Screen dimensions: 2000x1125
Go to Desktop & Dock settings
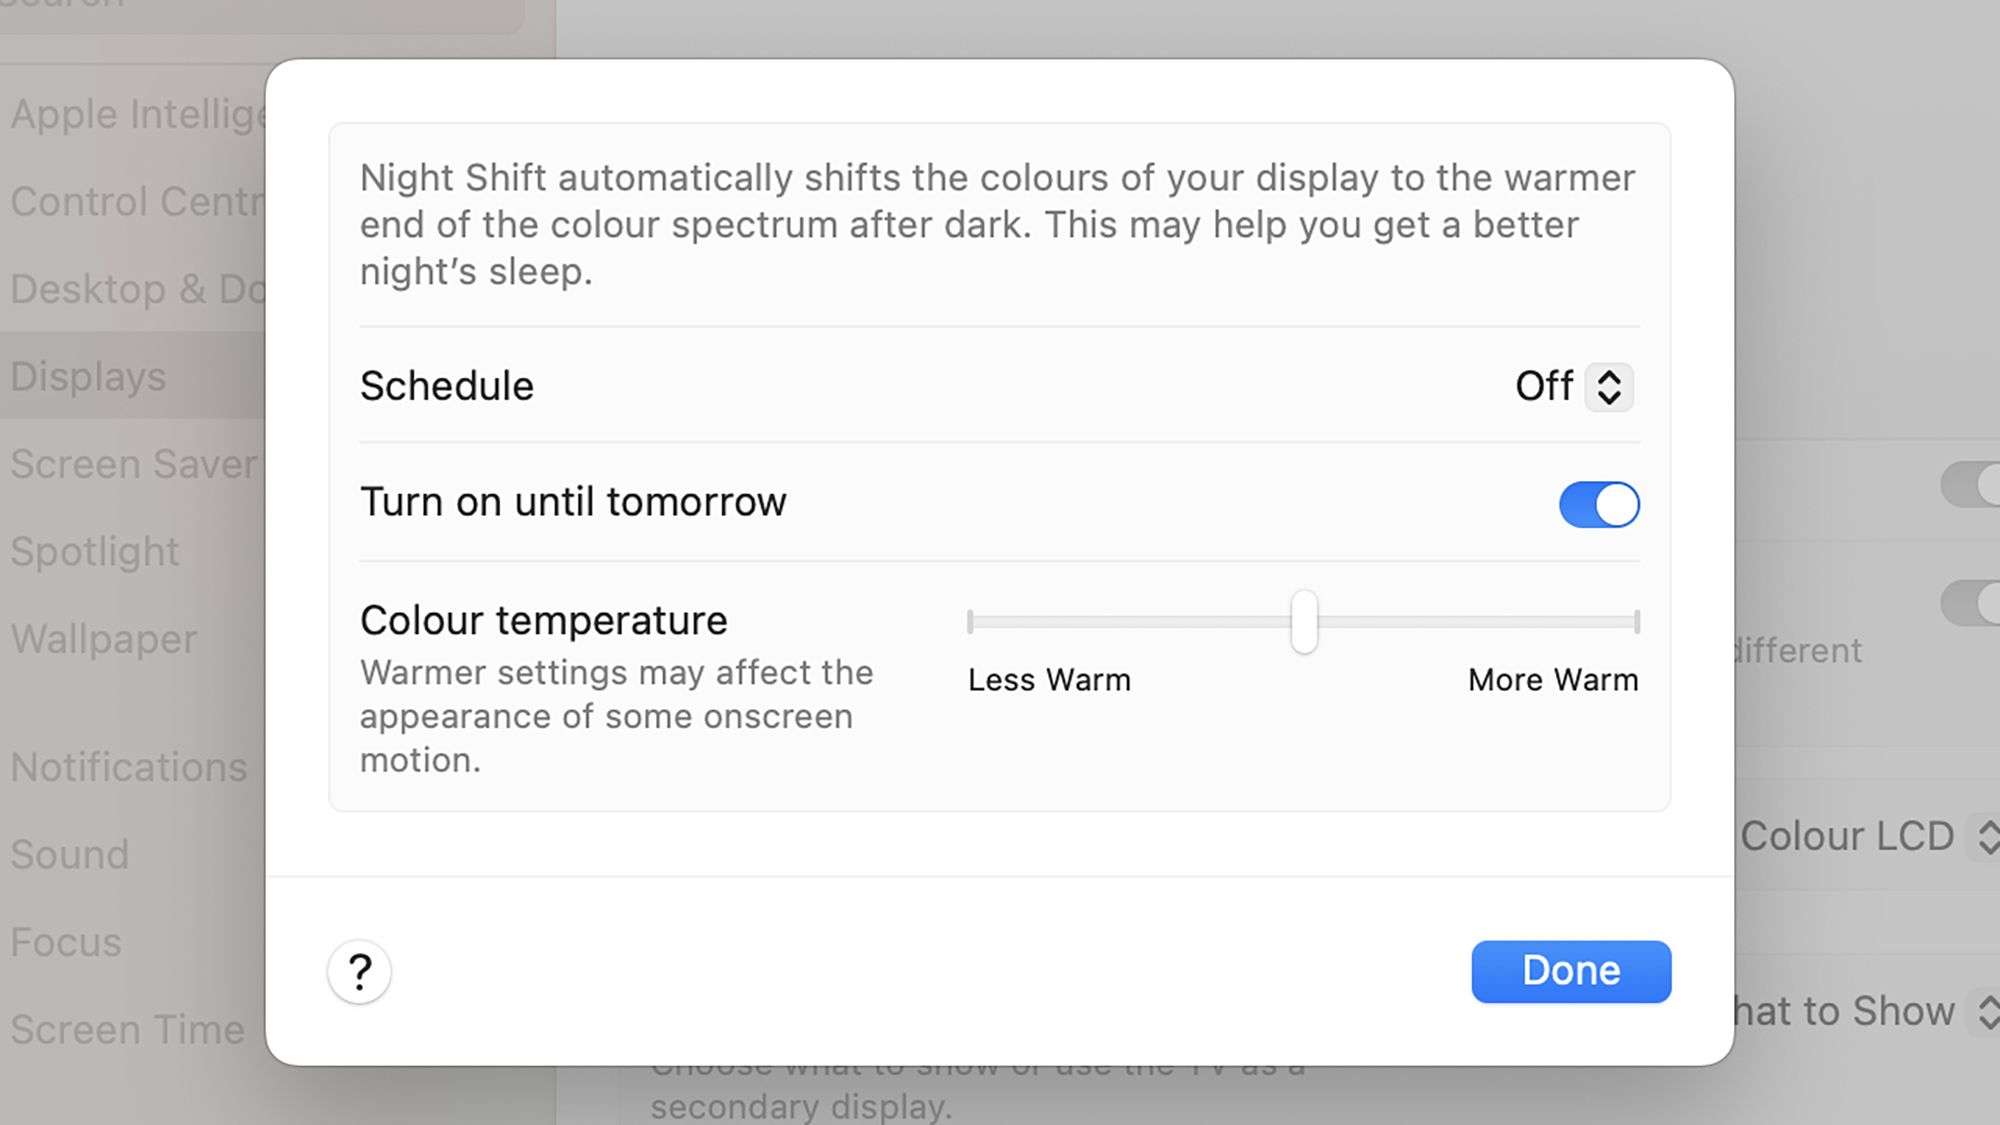(135, 289)
